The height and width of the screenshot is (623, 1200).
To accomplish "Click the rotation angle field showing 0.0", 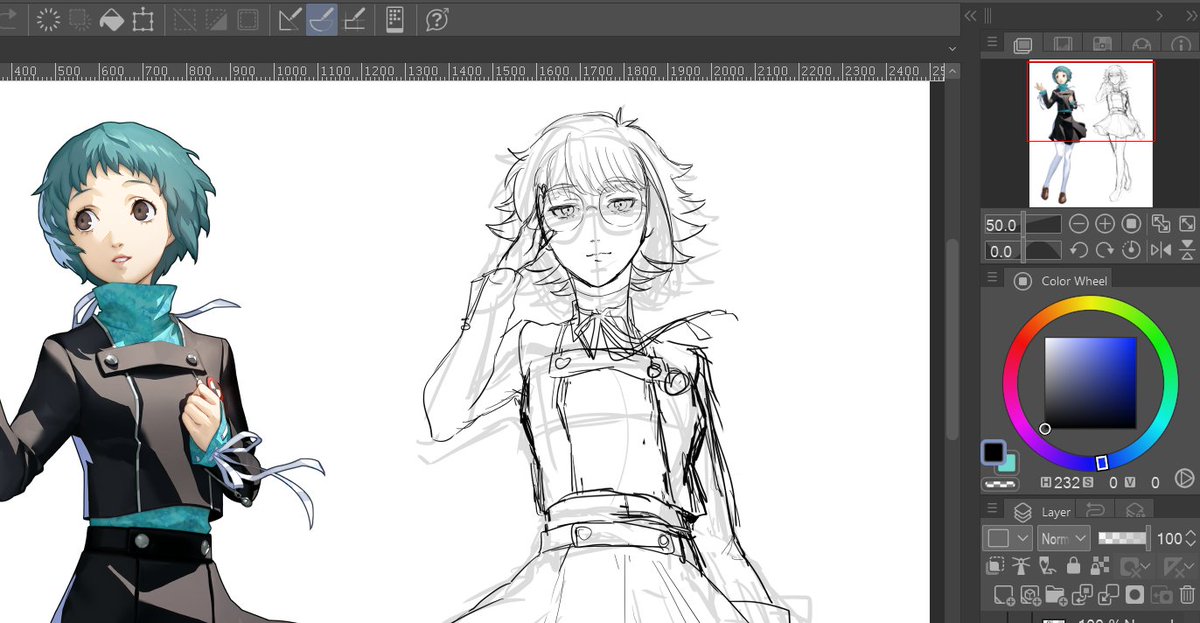I will click(x=1002, y=251).
